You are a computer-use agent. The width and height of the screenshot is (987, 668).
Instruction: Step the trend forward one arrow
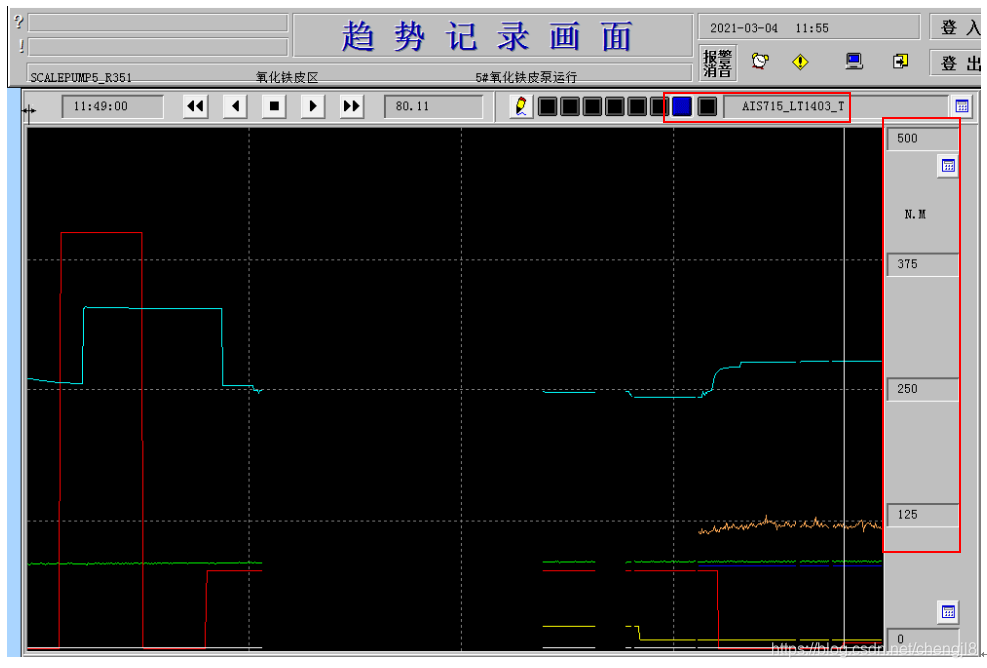(313, 106)
